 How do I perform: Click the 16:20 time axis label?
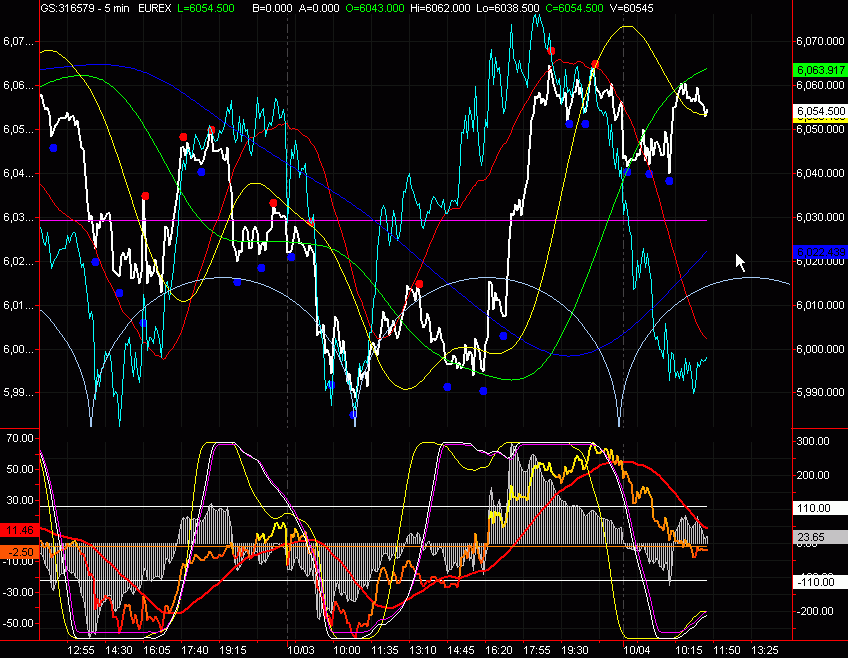(x=499, y=650)
